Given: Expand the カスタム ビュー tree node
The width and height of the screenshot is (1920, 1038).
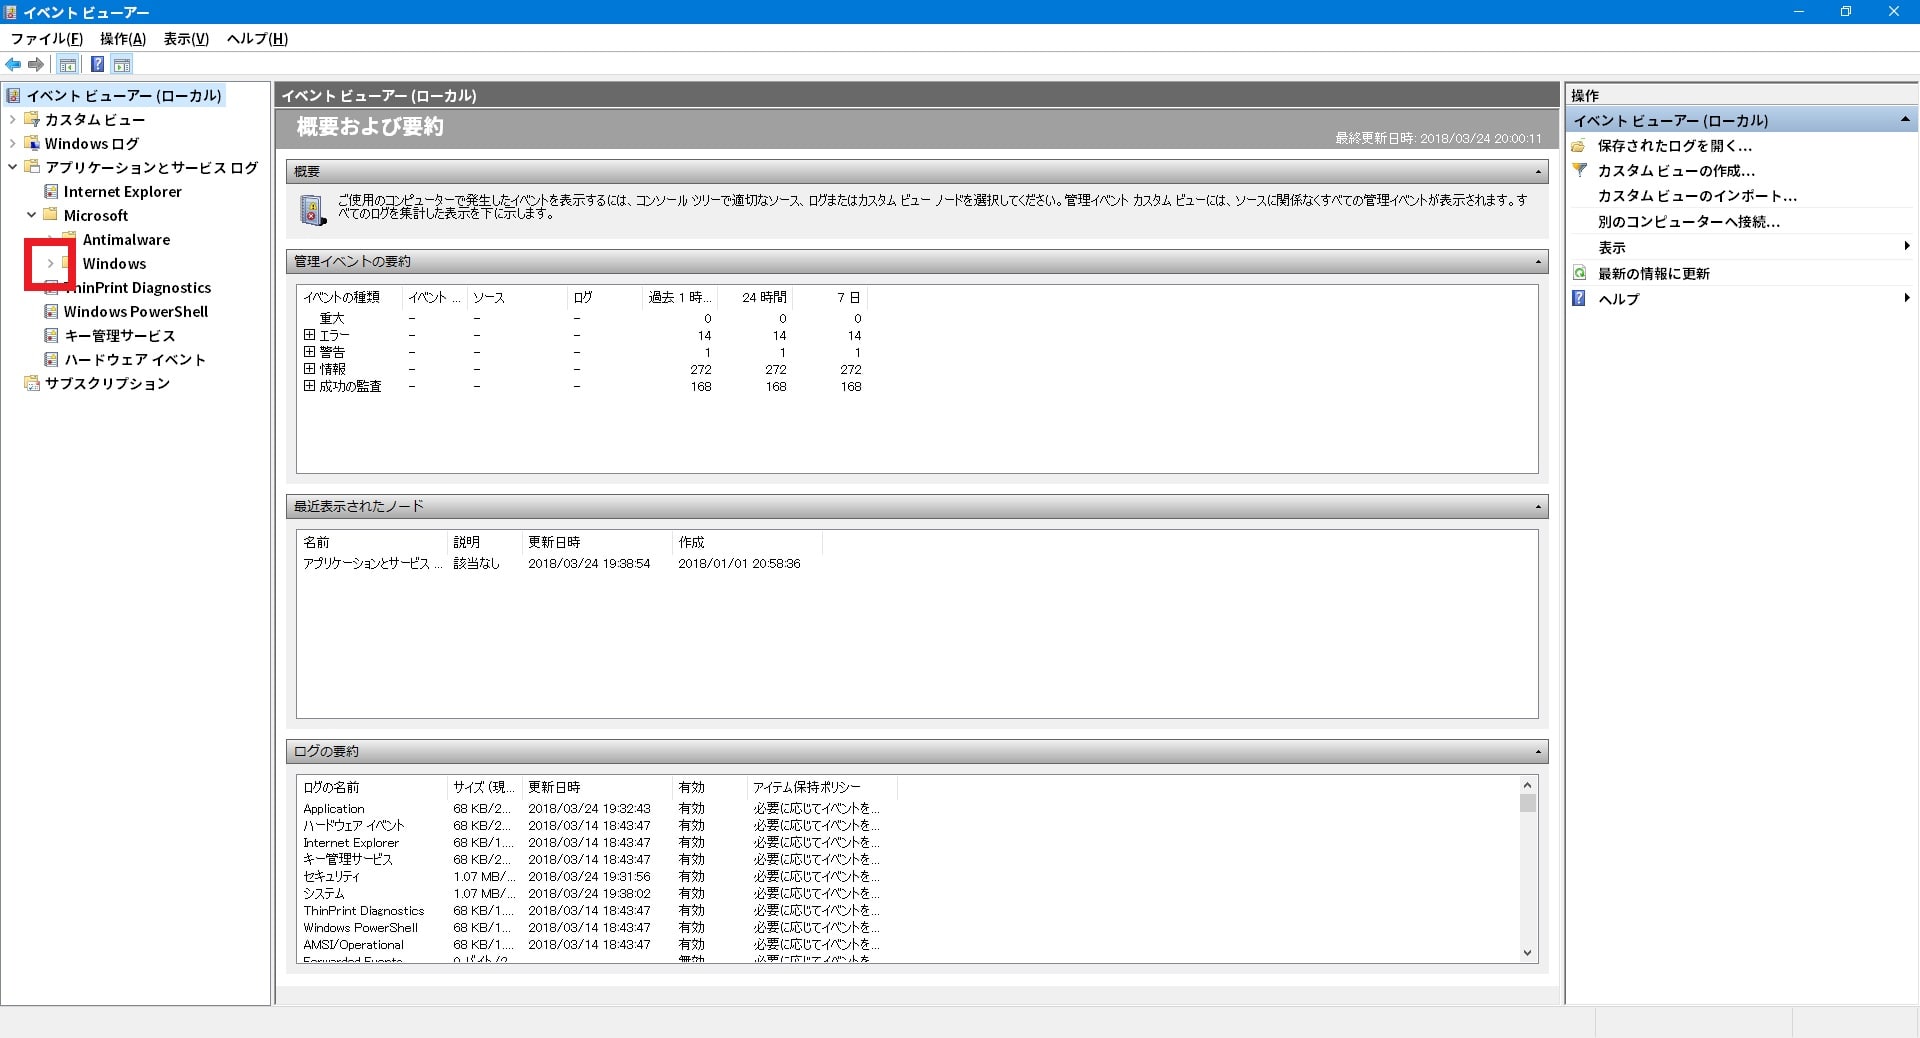Looking at the screenshot, I should click(x=12, y=119).
